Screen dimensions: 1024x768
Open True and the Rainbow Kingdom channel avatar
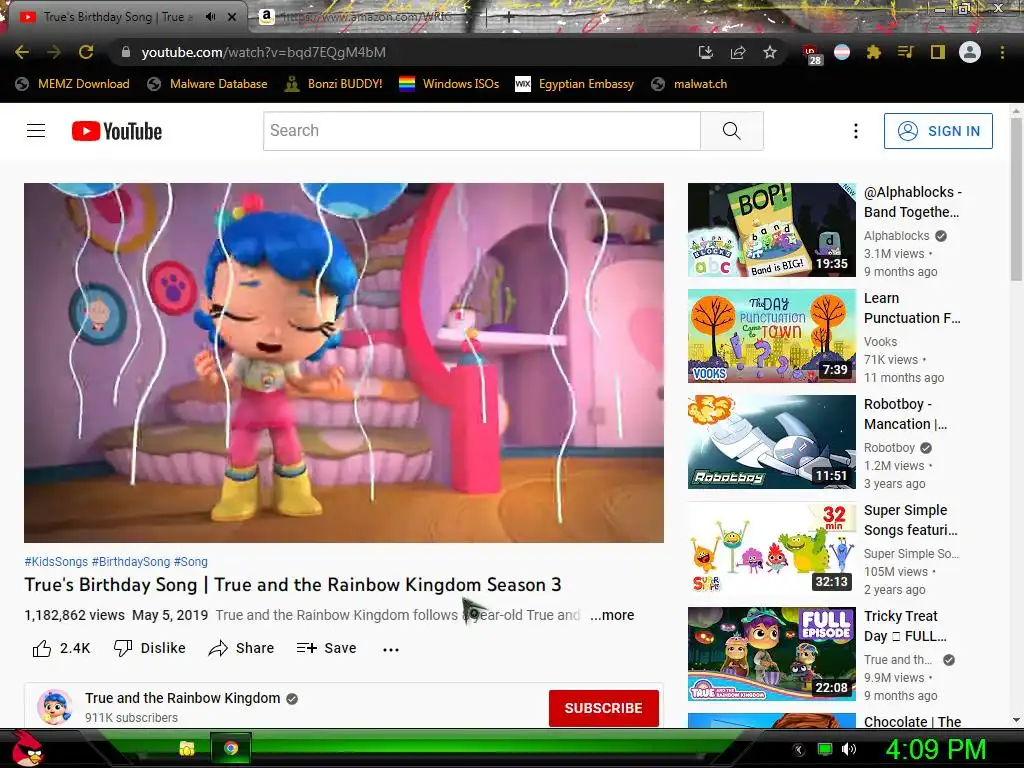tap(54, 707)
